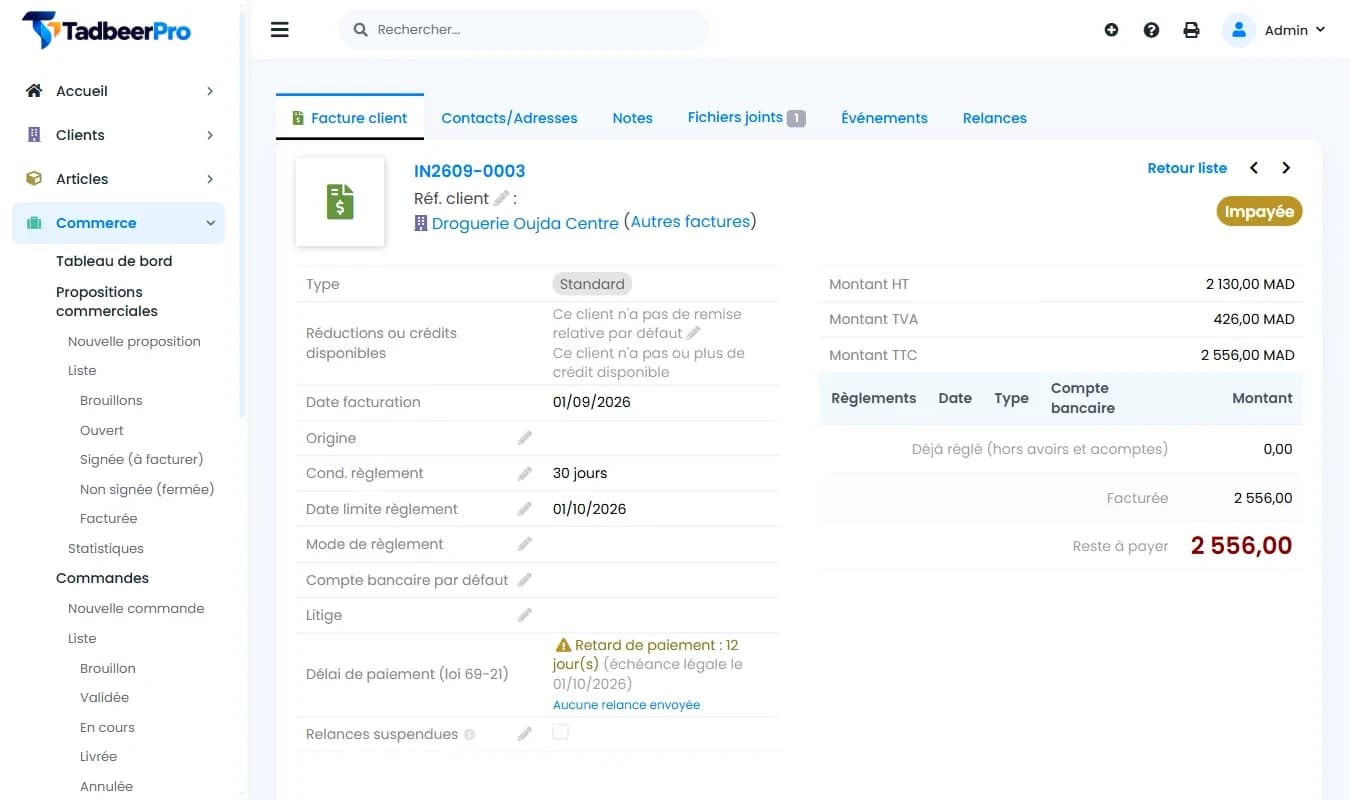Open Nouvelle proposition in sidebar
The height and width of the screenshot is (800, 1350).
134,341
